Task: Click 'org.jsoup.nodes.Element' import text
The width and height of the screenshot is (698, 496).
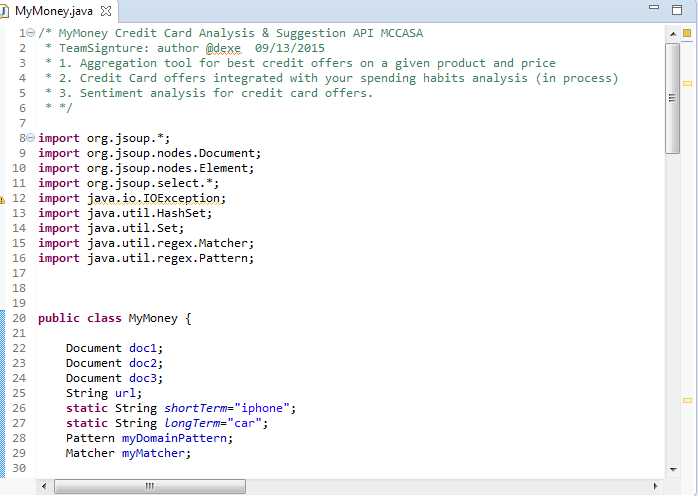Action: point(167,168)
